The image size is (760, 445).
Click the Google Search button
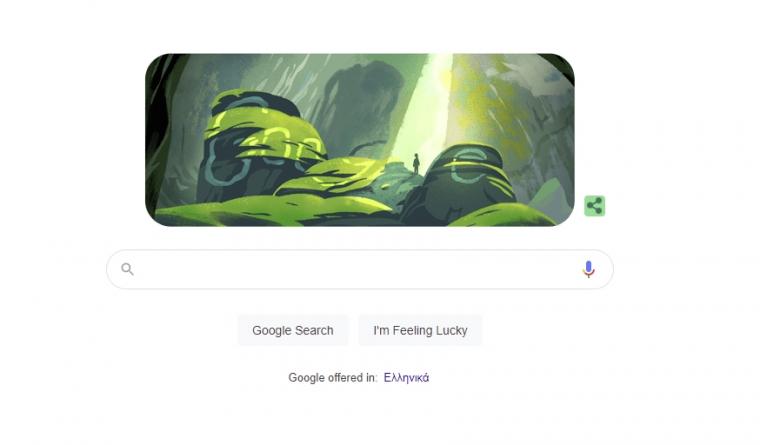293,330
